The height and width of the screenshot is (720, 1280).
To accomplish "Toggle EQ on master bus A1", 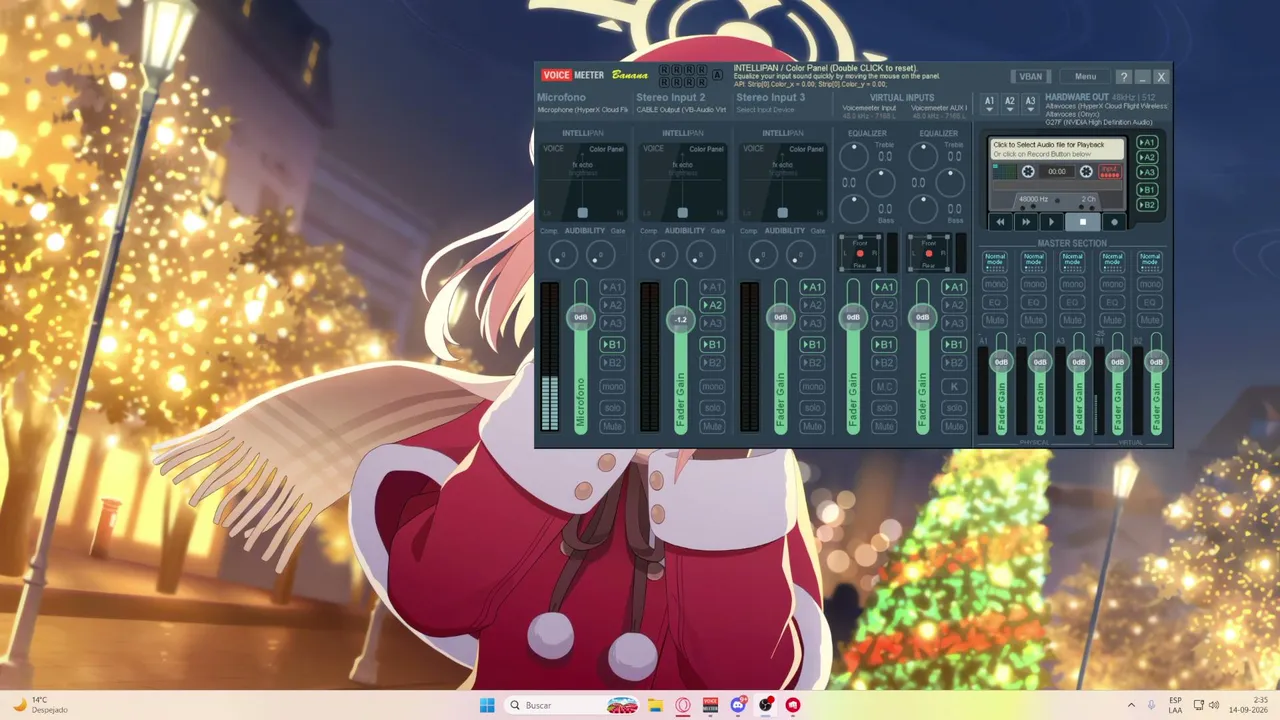I will [995, 302].
